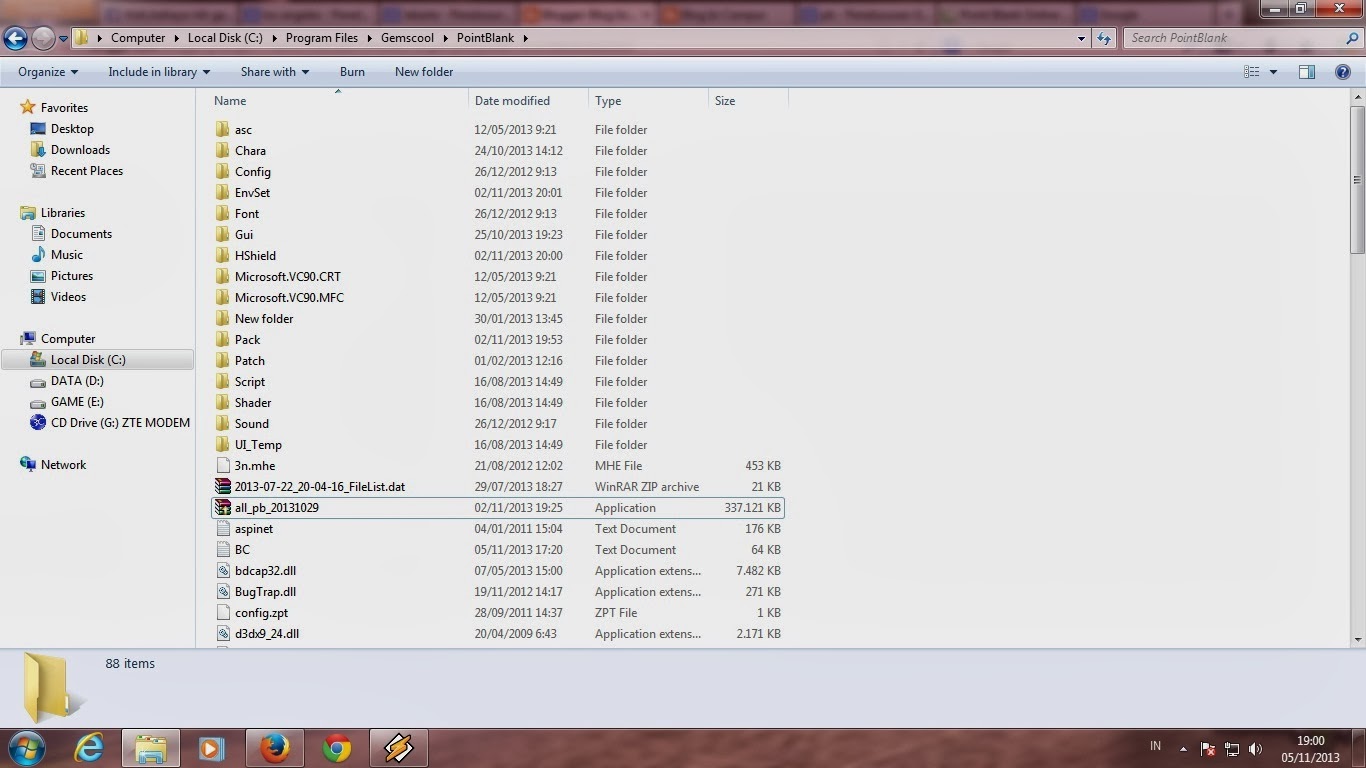Select the aspinet text document icon
This screenshot has height=768, width=1366.
(x=223, y=529)
